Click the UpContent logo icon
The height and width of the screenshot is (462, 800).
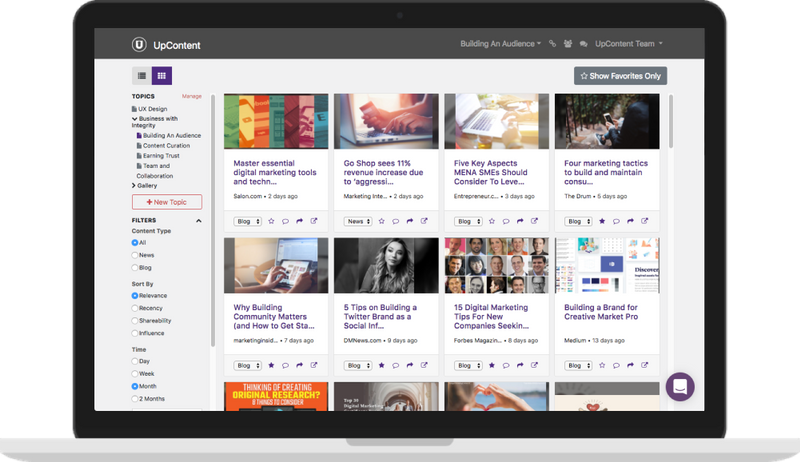click(139, 44)
